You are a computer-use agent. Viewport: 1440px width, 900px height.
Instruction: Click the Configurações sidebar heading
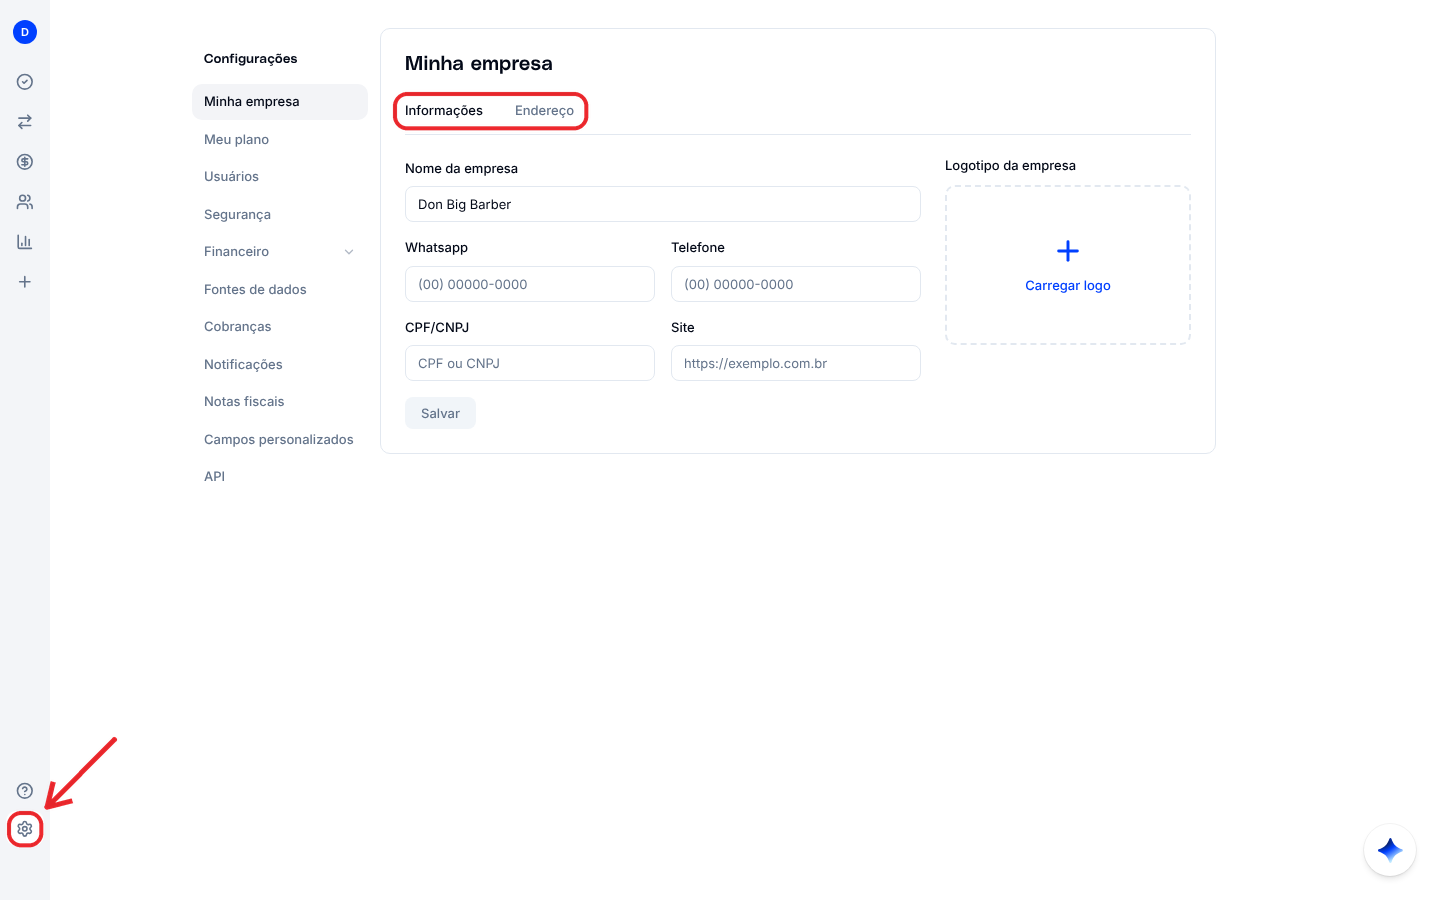click(x=251, y=59)
